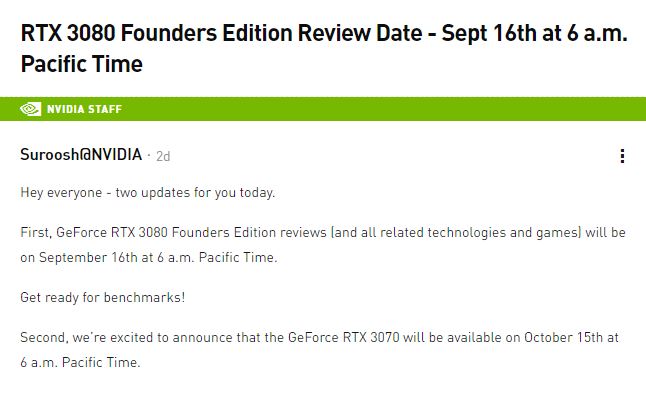Open the Suroosh@NVIDIA user profile
The width and height of the screenshot is (646, 393).
click(81, 154)
